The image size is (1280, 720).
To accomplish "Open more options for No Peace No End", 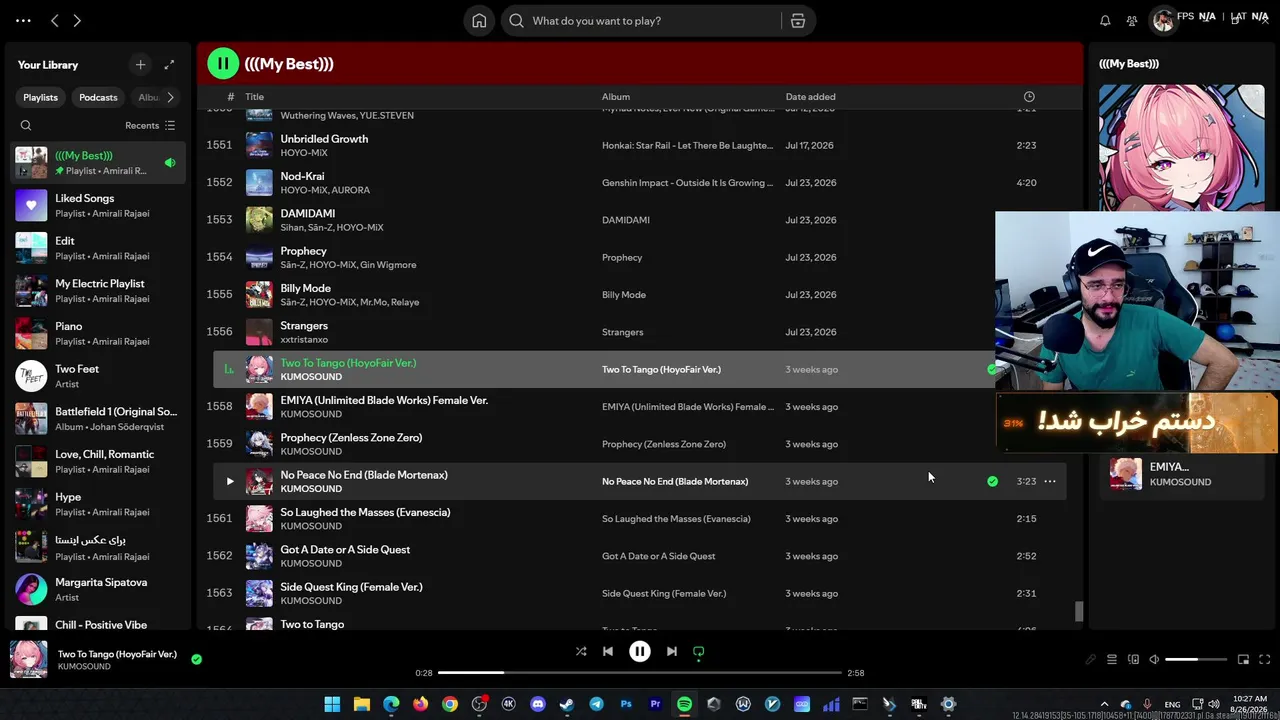I will click(x=1050, y=482).
